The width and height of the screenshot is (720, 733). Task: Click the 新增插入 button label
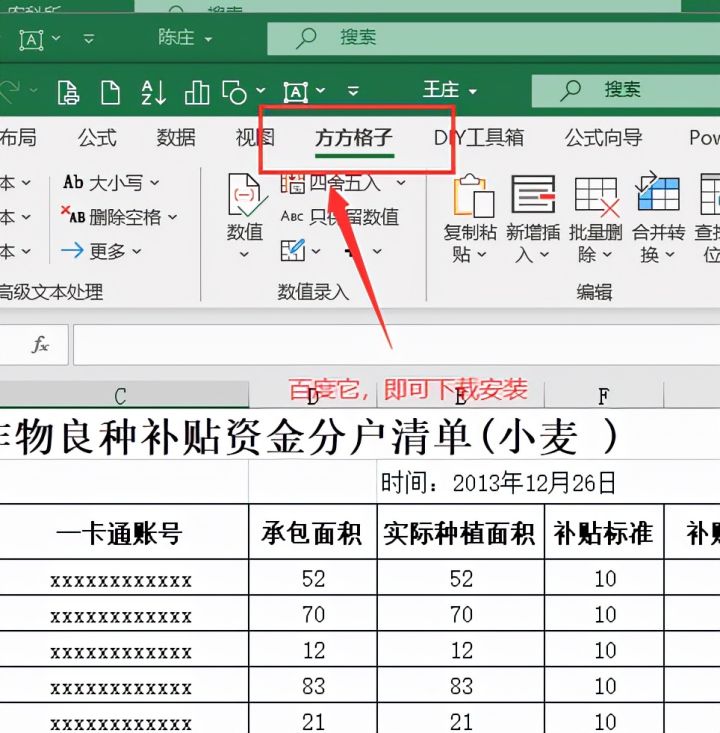533,243
